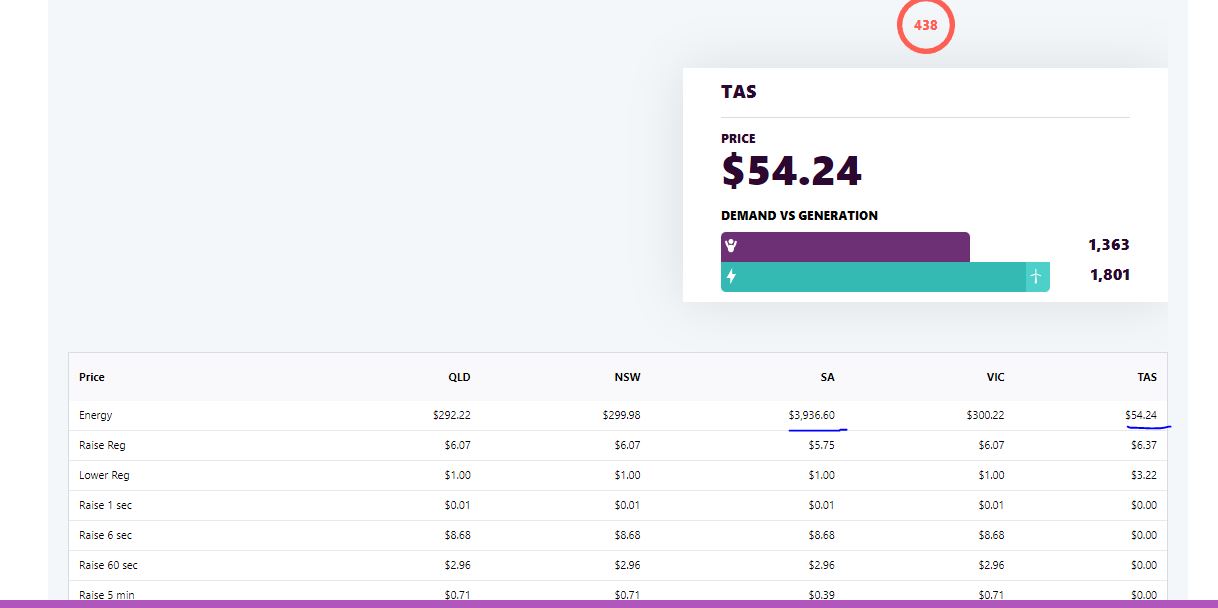Click QLD Raise 6 sec value $8.68

pyautogui.click(x=458, y=535)
